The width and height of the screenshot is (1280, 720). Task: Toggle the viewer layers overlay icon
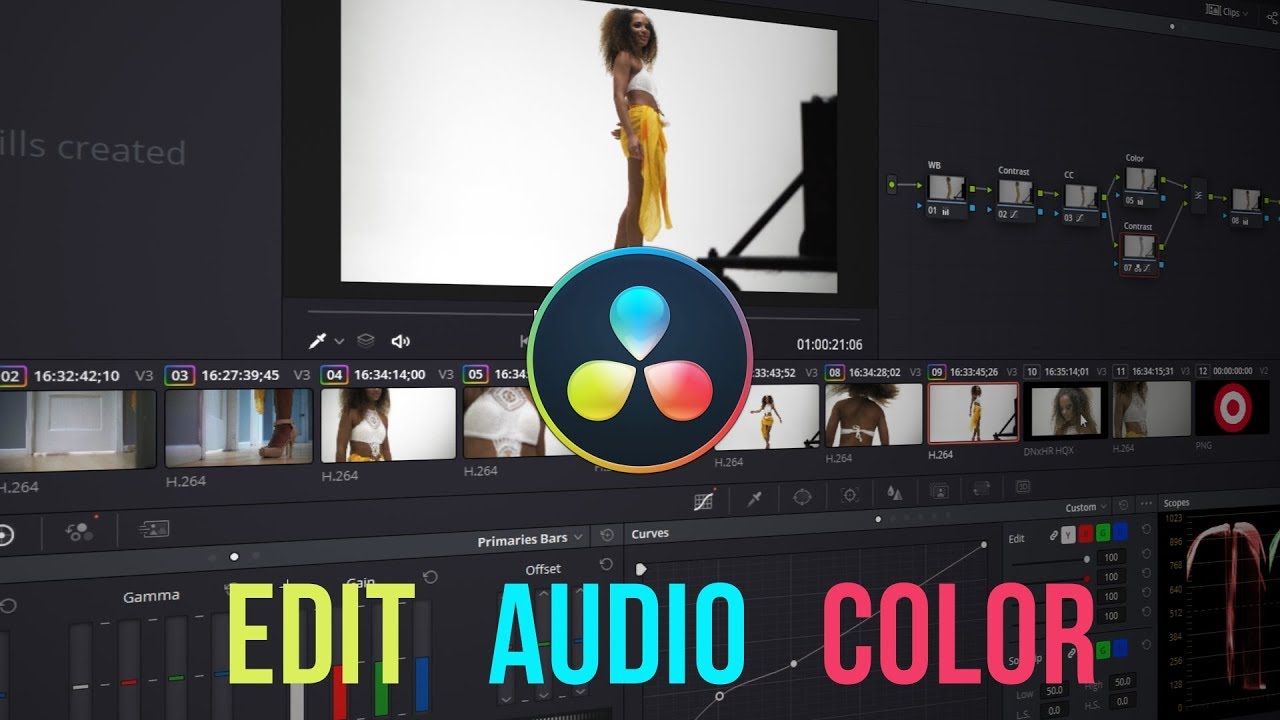[x=366, y=341]
